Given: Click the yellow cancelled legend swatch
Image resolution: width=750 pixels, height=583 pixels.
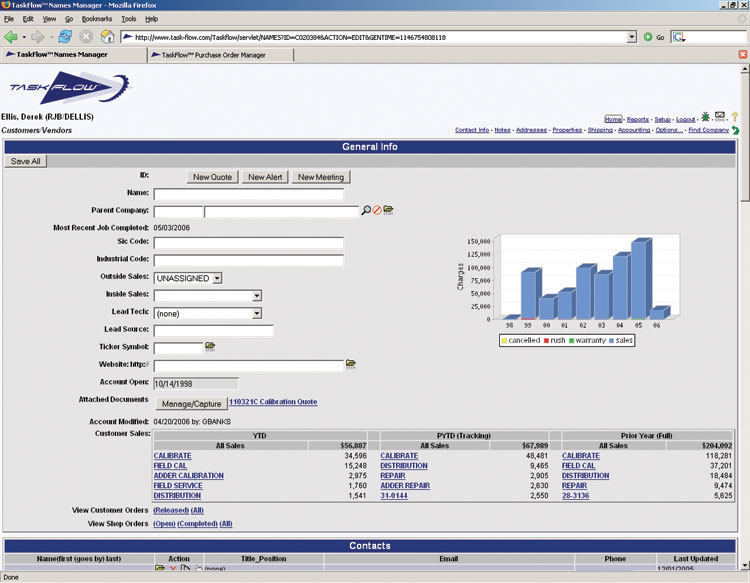Looking at the screenshot, I should click(504, 341).
